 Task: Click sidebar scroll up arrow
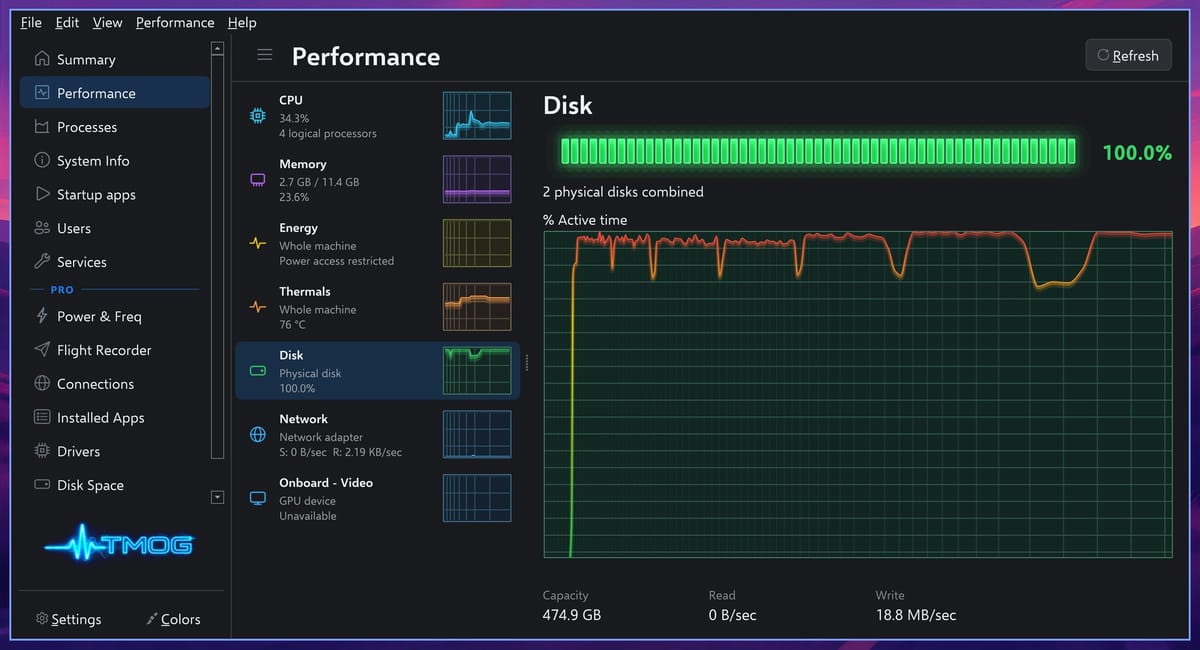217,48
